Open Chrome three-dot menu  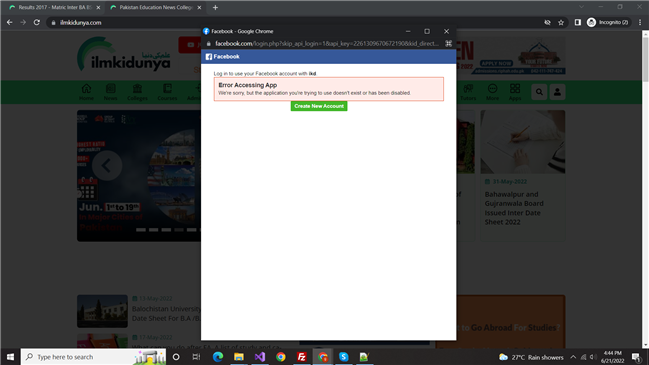click(x=640, y=22)
